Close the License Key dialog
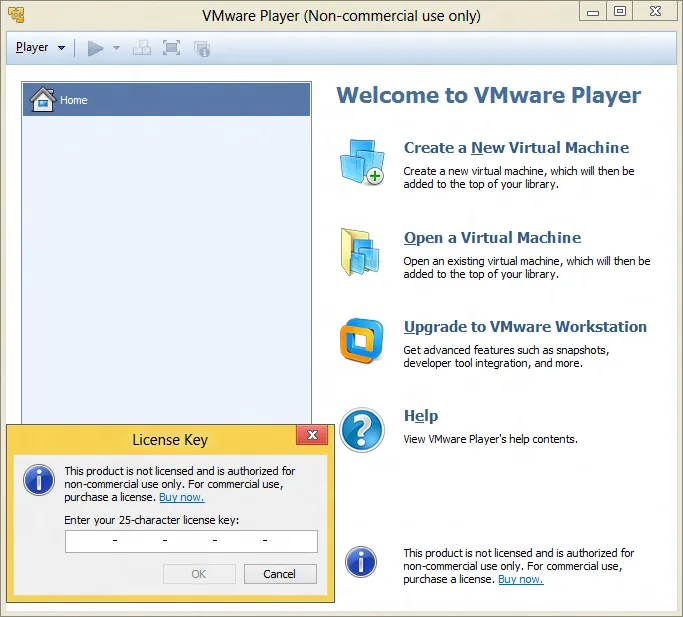Screen dimensions: 683x617 pyautogui.click(x=312, y=435)
